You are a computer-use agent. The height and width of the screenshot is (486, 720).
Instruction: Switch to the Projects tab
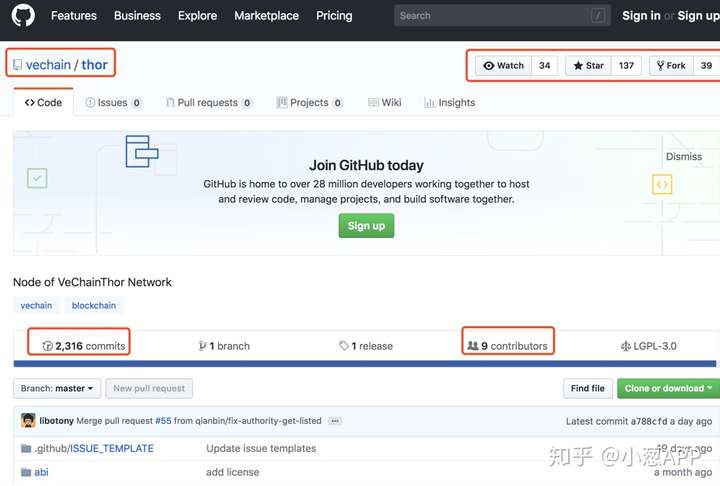pos(309,102)
